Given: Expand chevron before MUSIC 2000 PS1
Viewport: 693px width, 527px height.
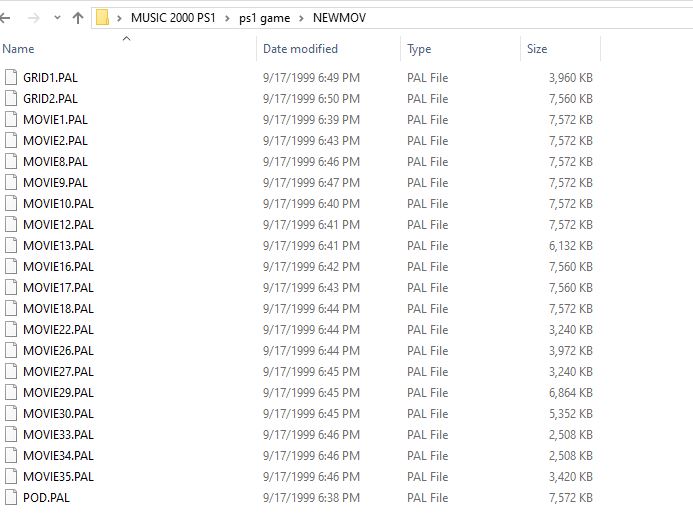Looking at the screenshot, I should [x=119, y=19].
